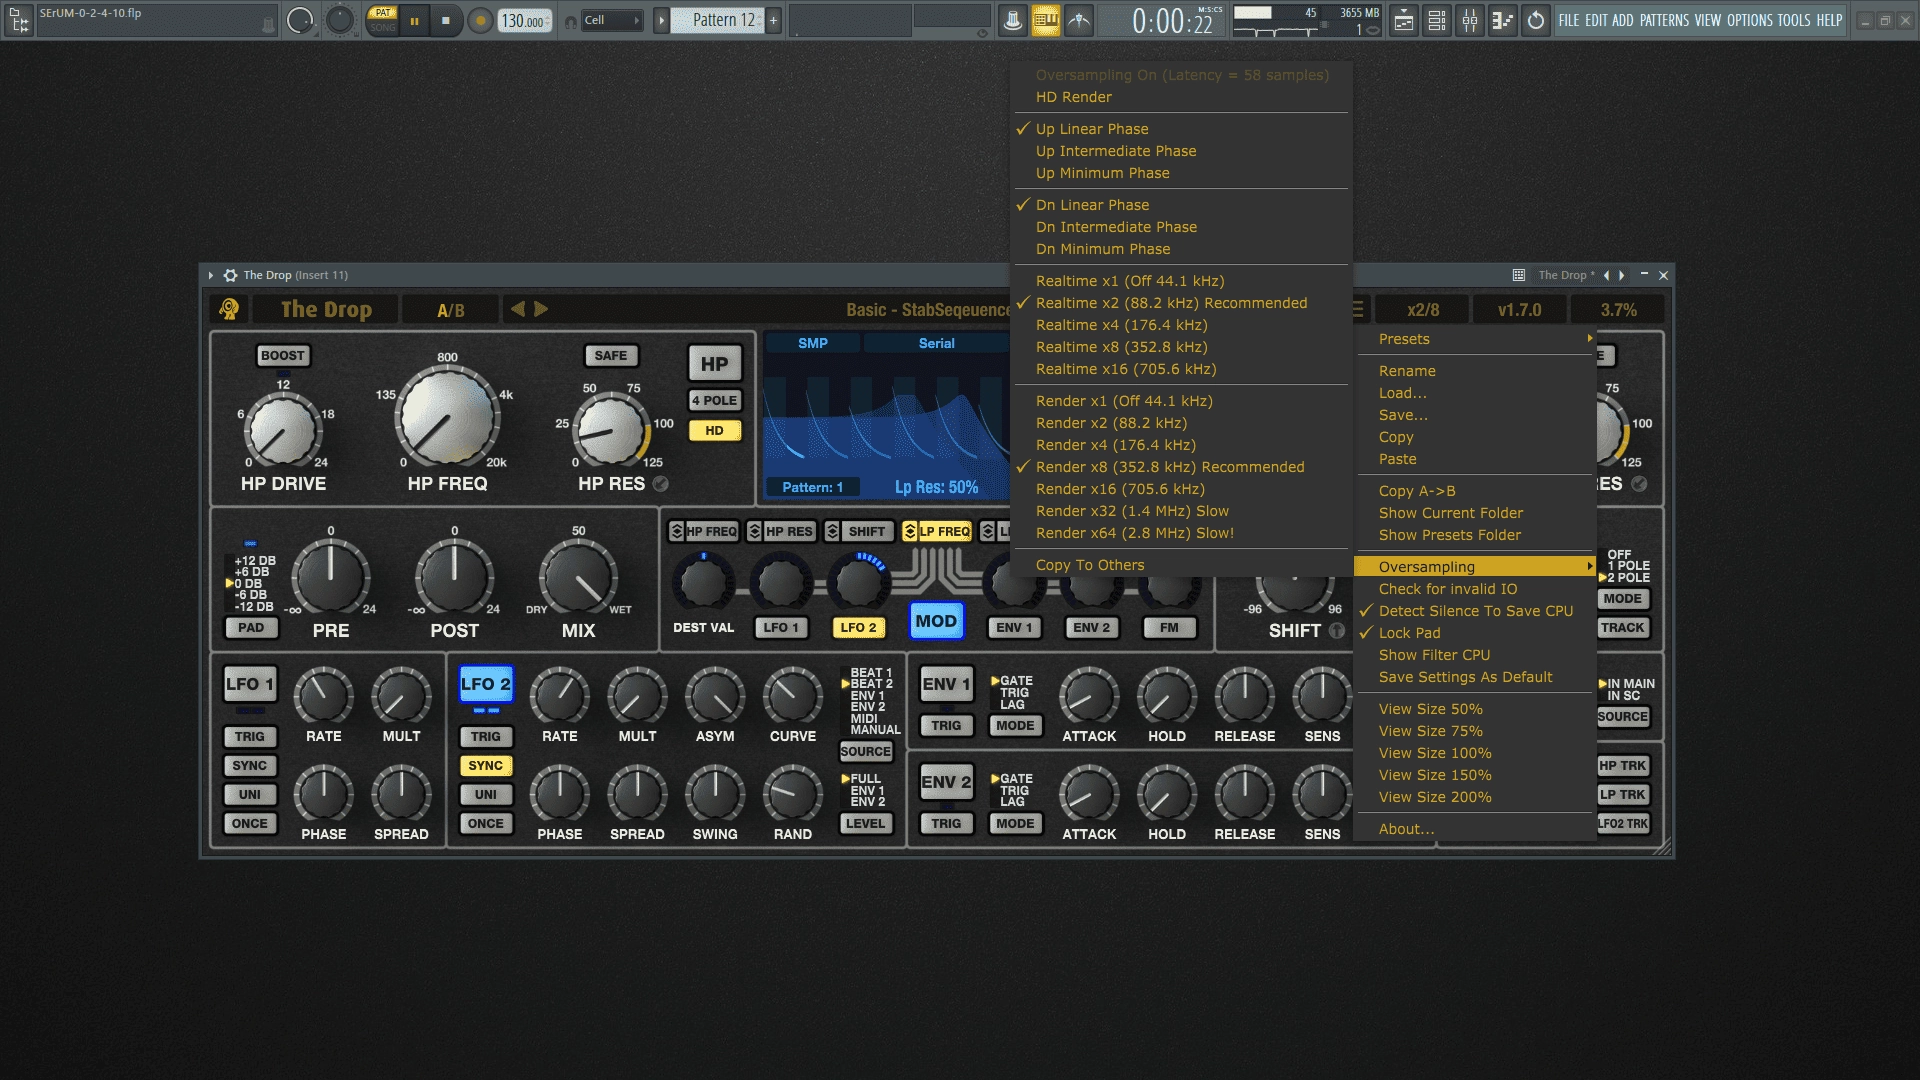This screenshot has height=1080, width=1920.
Task: Click the wrapper previous preset arrow
Action: [x=1607, y=275]
